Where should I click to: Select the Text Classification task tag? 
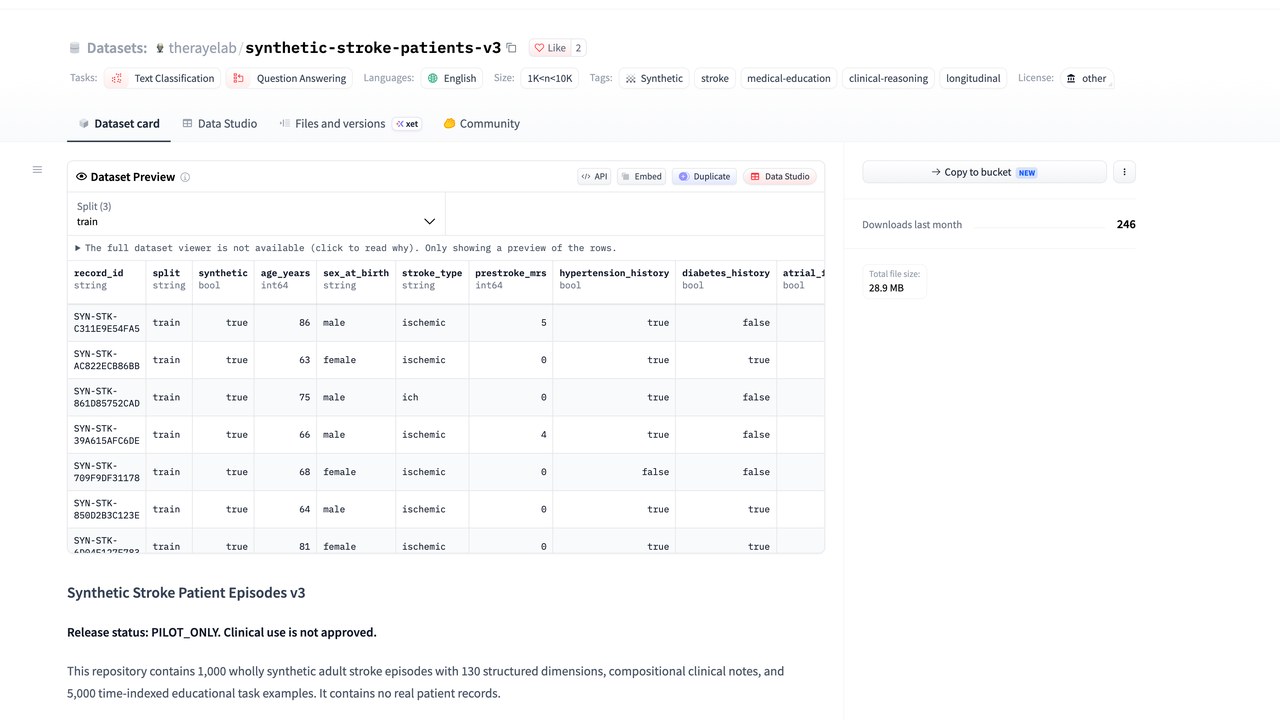pos(162,78)
